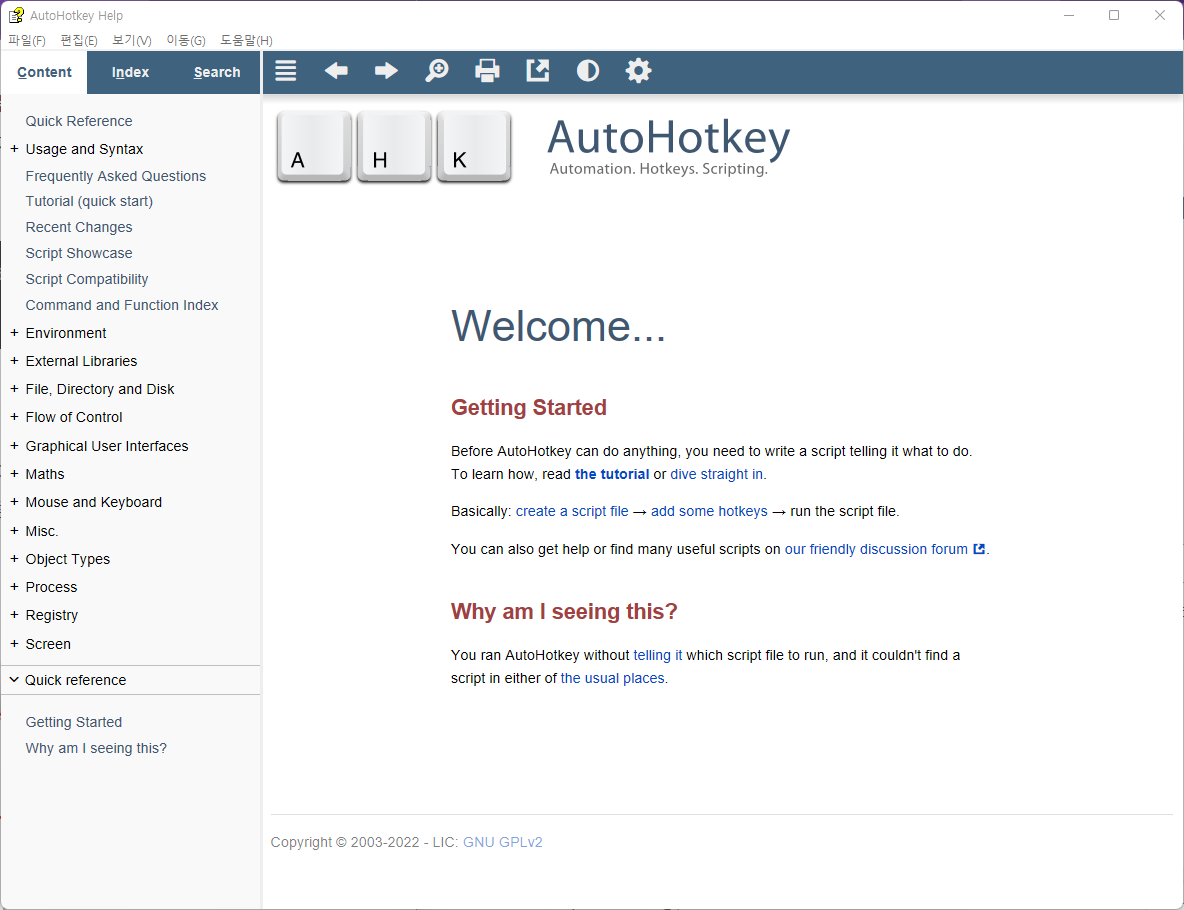Follow the 'dive straight in' link

(717, 474)
